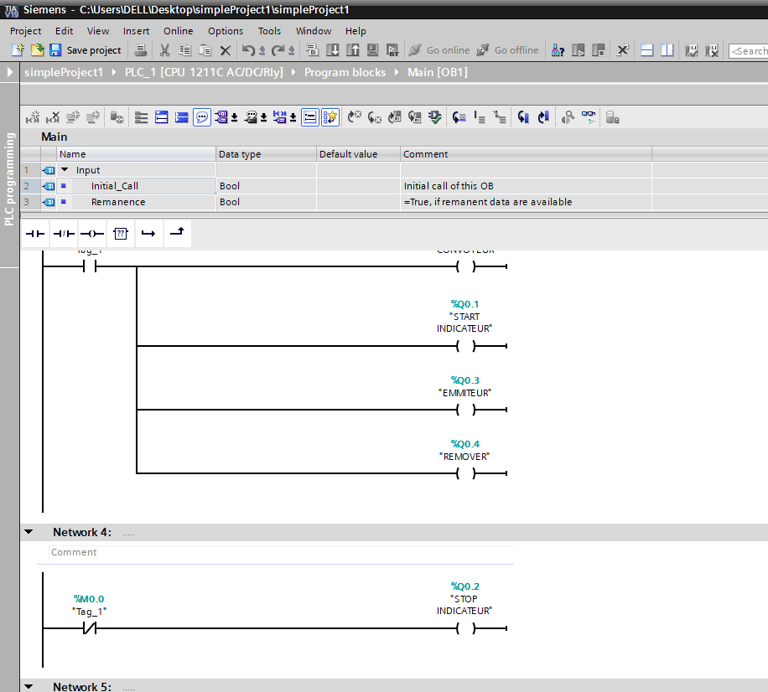Open the Options menu
The width and height of the screenshot is (768, 692).
225,31
